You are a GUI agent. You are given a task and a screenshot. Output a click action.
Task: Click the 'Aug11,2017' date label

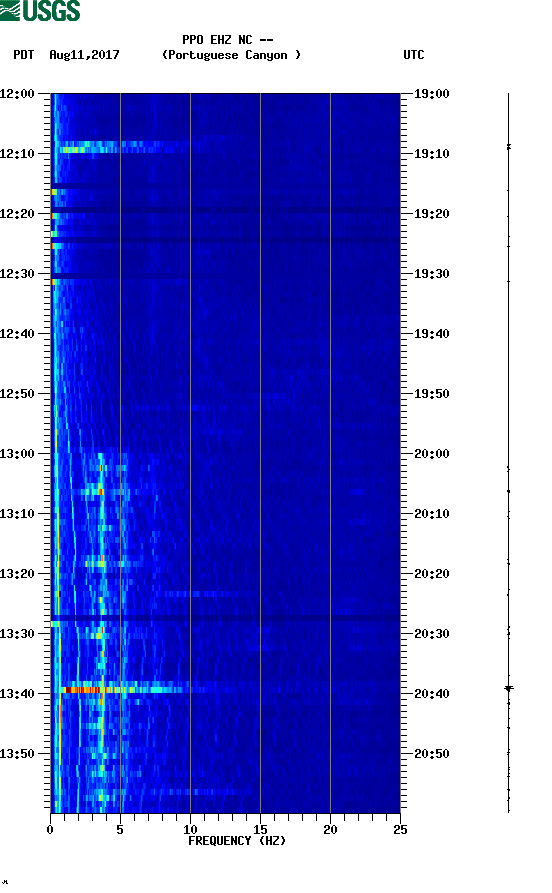pyautogui.click(x=84, y=55)
